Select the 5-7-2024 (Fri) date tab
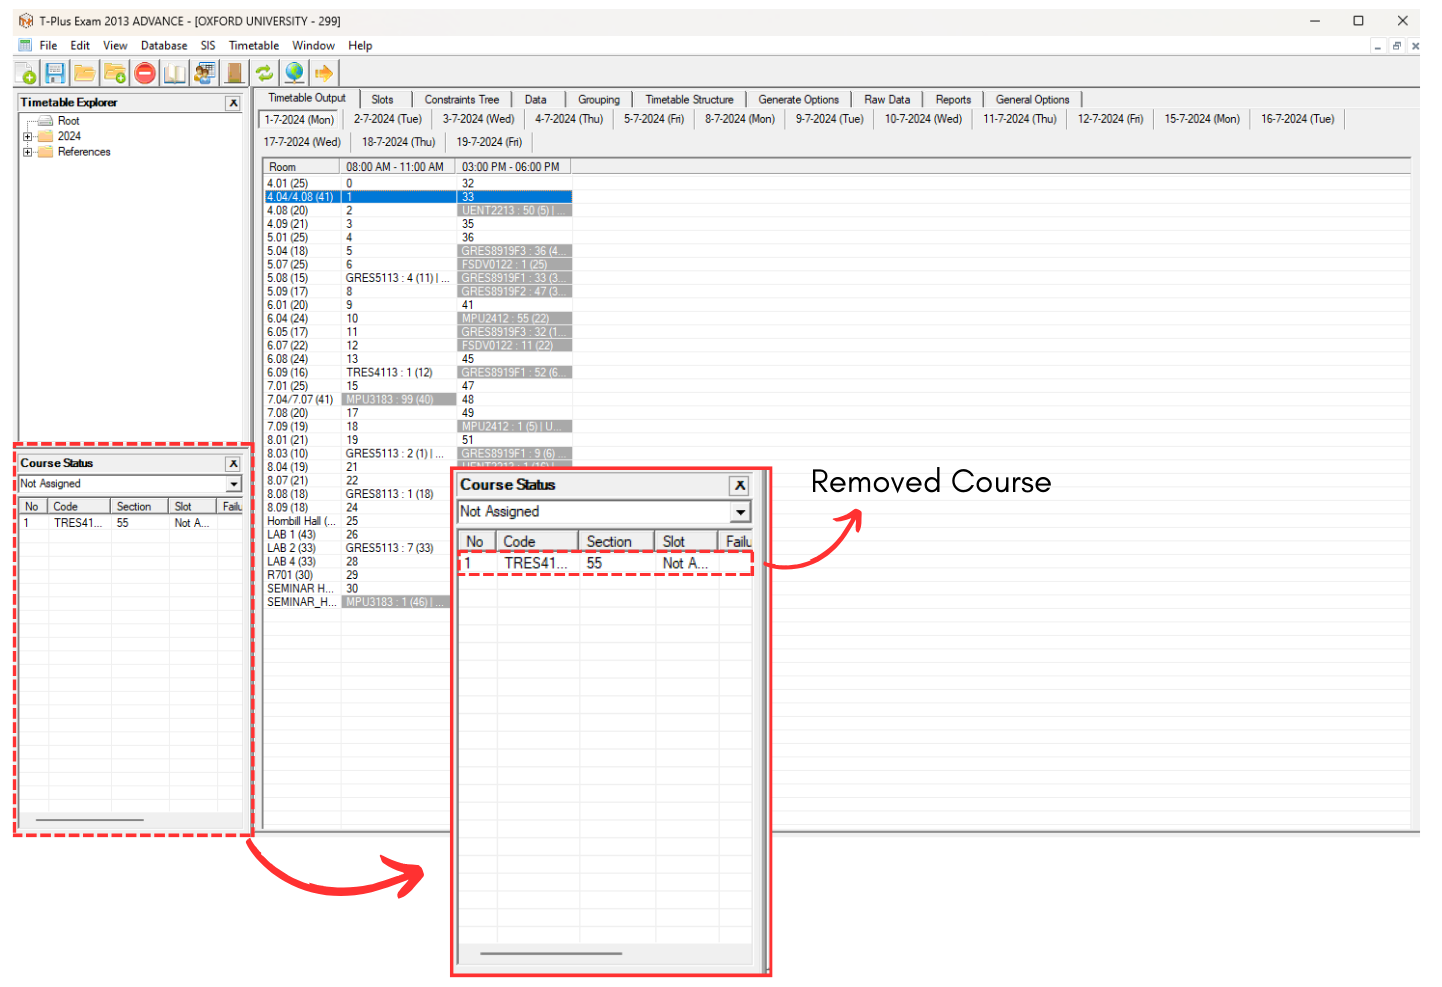This screenshot has width=1442, height=987. pos(652,119)
